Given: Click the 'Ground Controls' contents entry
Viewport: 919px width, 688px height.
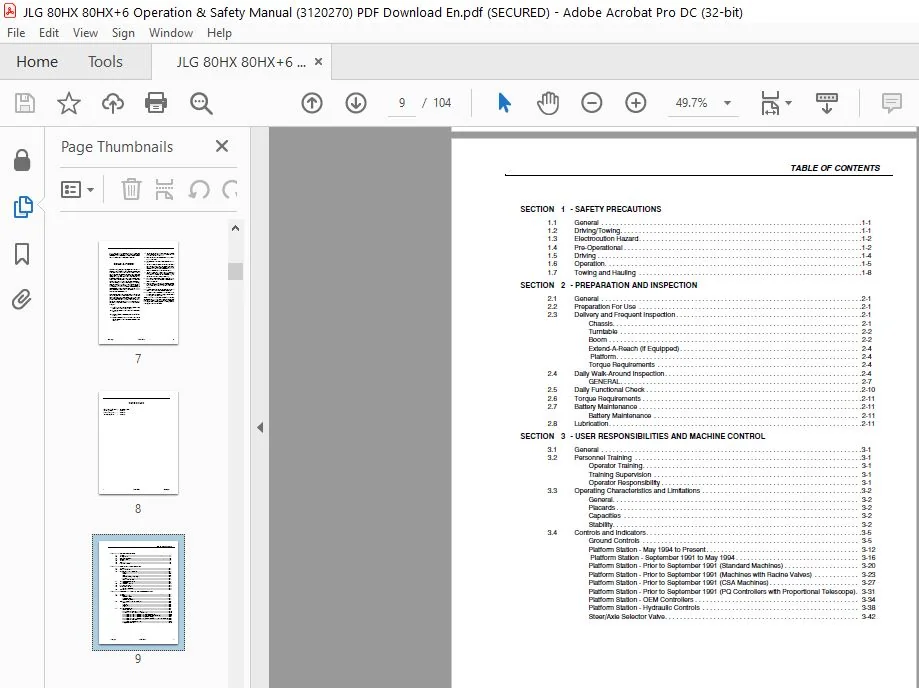Looking at the screenshot, I should 613,541.
